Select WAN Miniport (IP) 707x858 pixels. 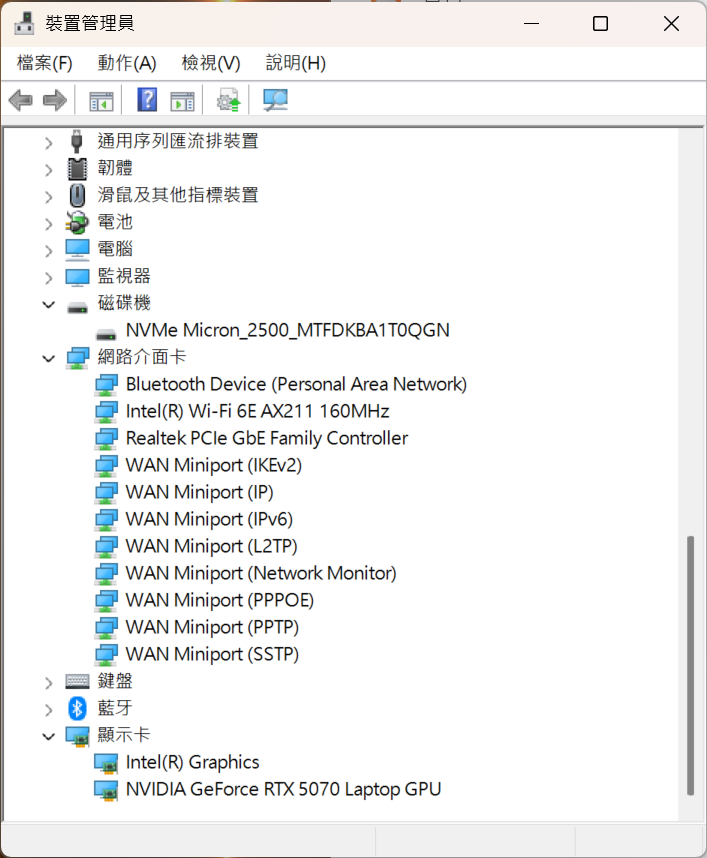point(199,492)
